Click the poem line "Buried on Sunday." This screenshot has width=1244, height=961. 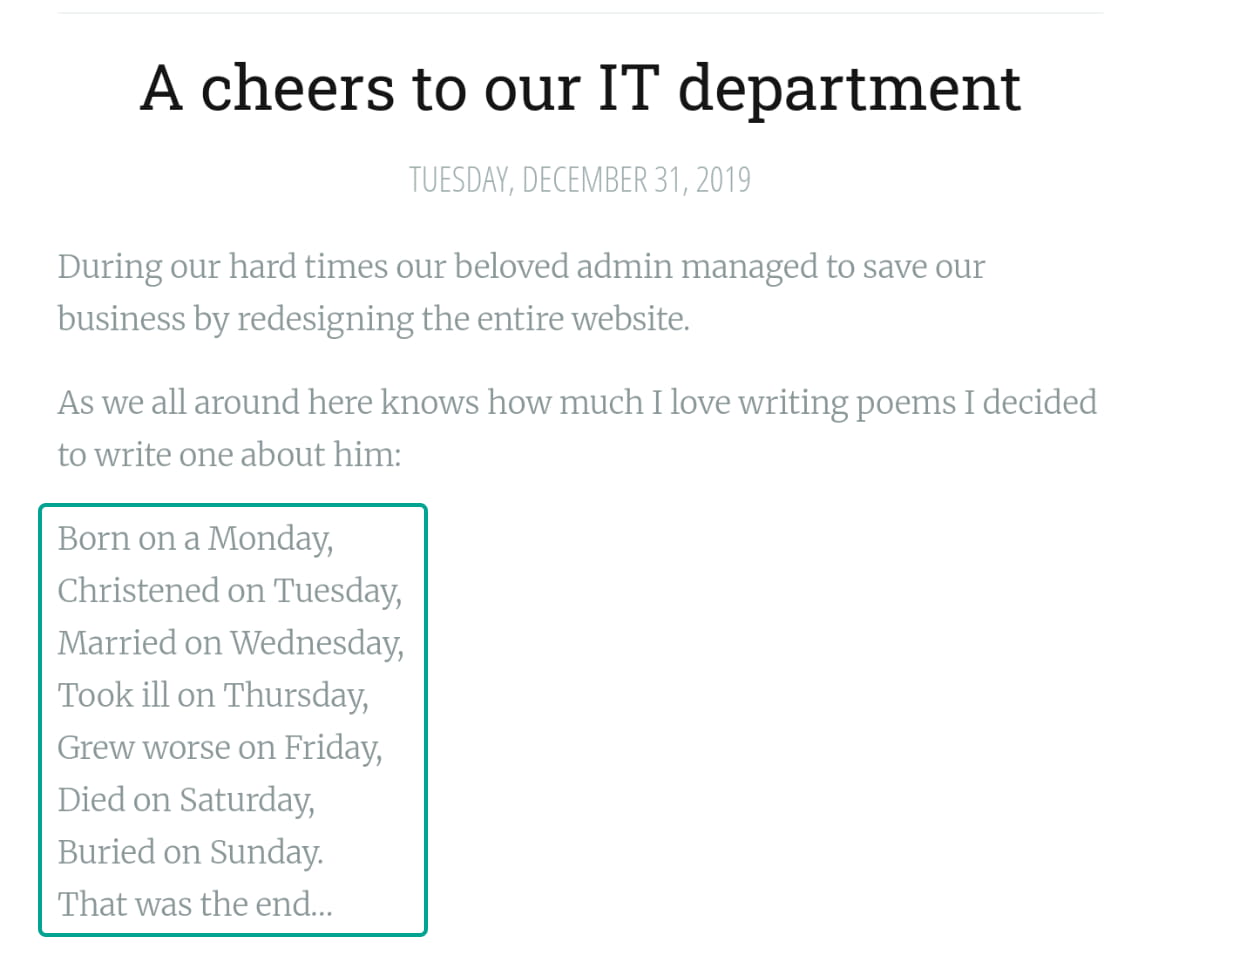pyautogui.click(x=190, y=852)
